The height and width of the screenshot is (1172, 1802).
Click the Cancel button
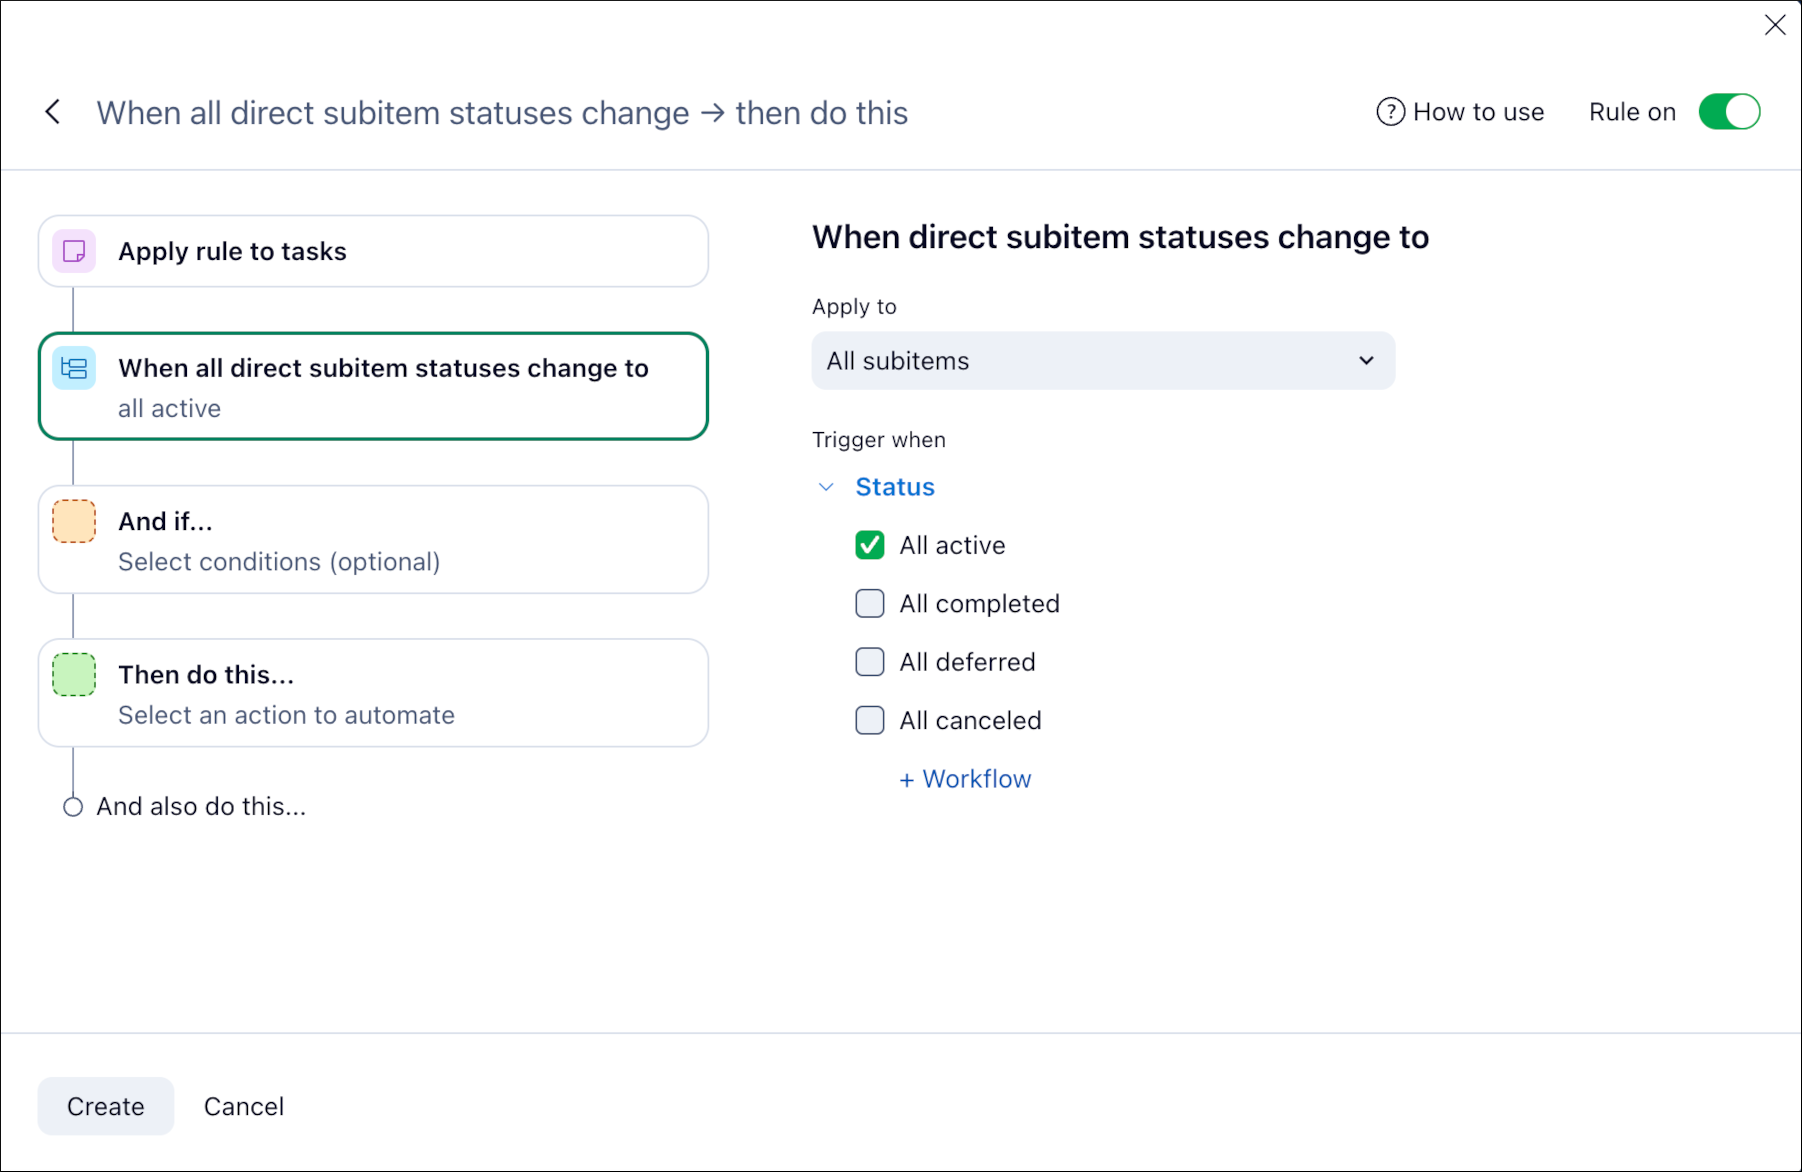(244, 1106)
